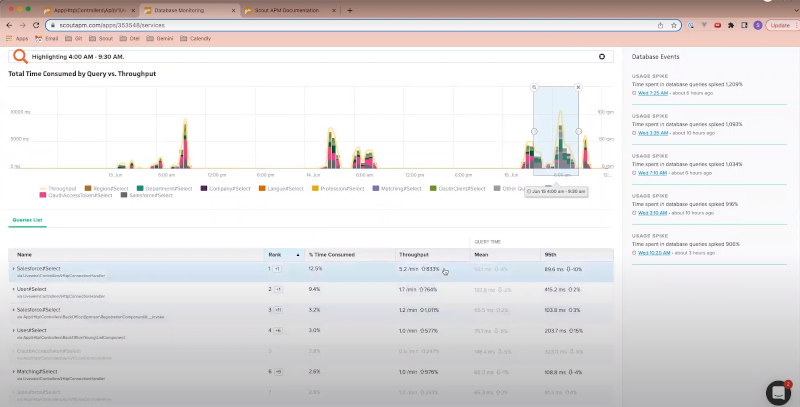Screen dimensions: 800x407
Task: Open the Wed 7:25 AM usage spike link
Action: [x=651, y=91]
